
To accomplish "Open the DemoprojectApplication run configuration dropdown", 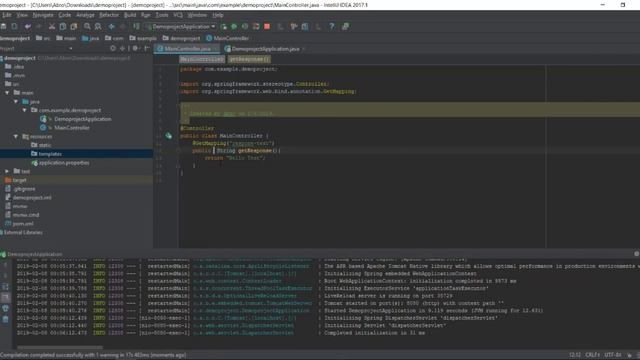I will click(x=181, y=27).
